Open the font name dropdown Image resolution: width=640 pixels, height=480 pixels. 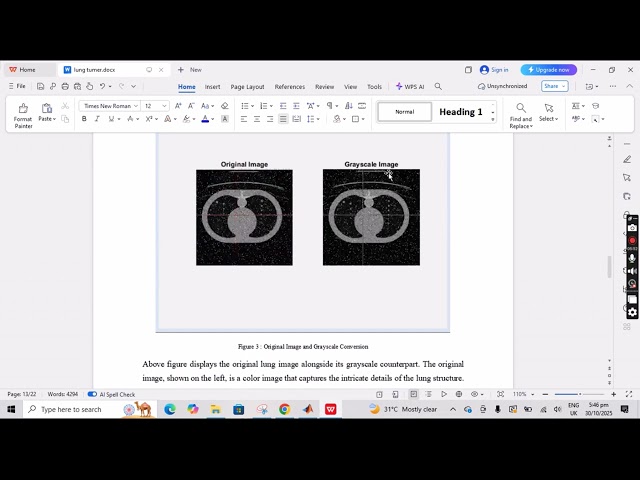[136, 106]
